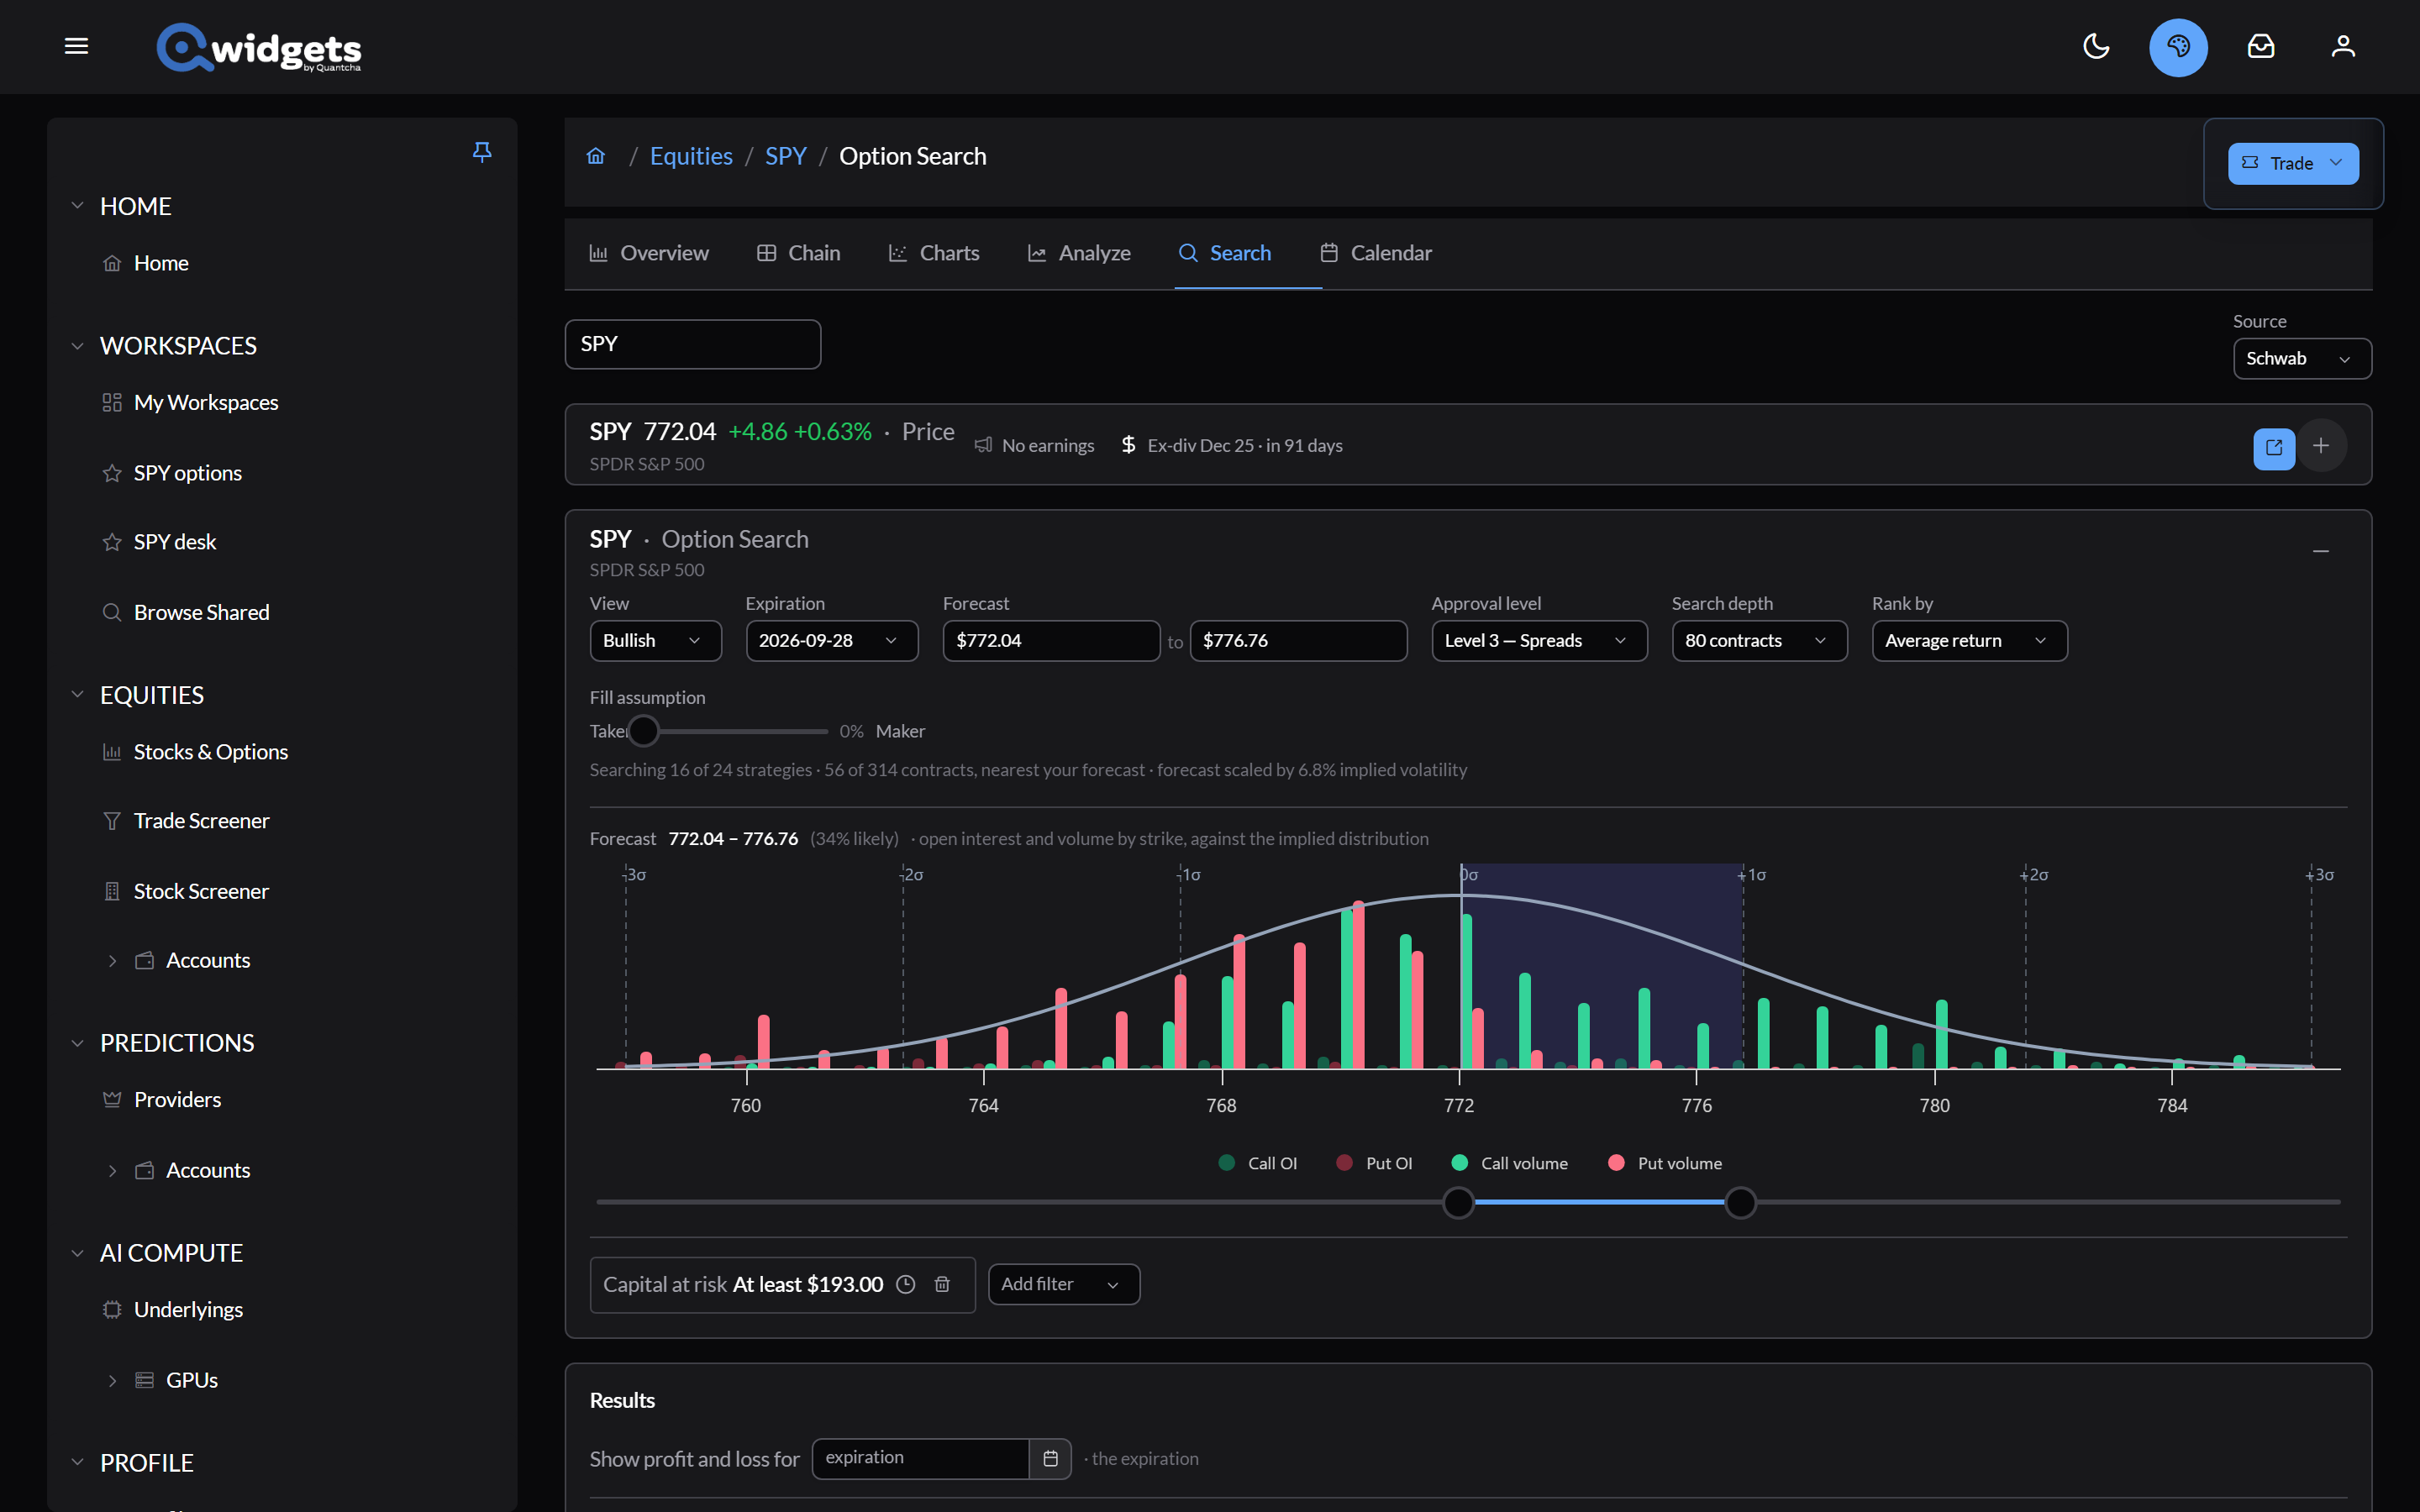Click the Capital at risk clock icon
Image resolution: width=2420 pixels, height=1512 pixels.
[x=906, y=1285]
